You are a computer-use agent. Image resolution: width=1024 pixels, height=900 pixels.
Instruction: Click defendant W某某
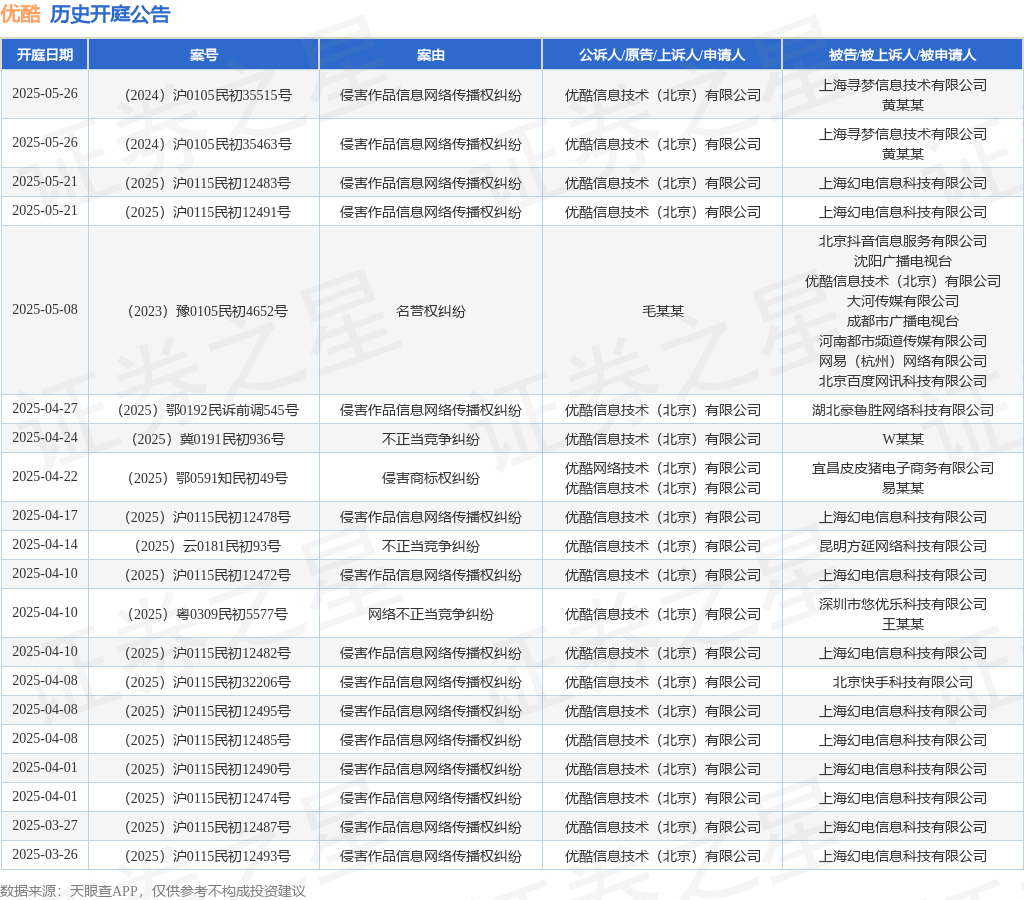(x=903, y=439)
